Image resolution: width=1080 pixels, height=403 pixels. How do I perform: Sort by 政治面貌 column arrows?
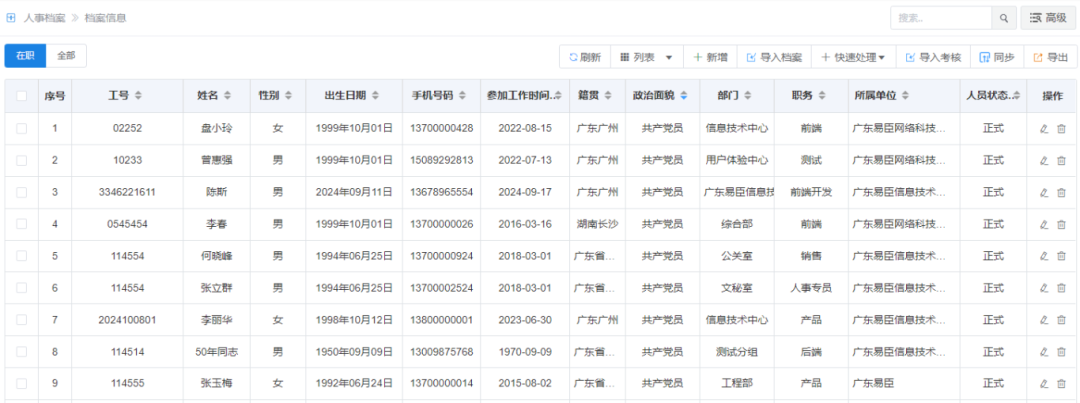683,96
